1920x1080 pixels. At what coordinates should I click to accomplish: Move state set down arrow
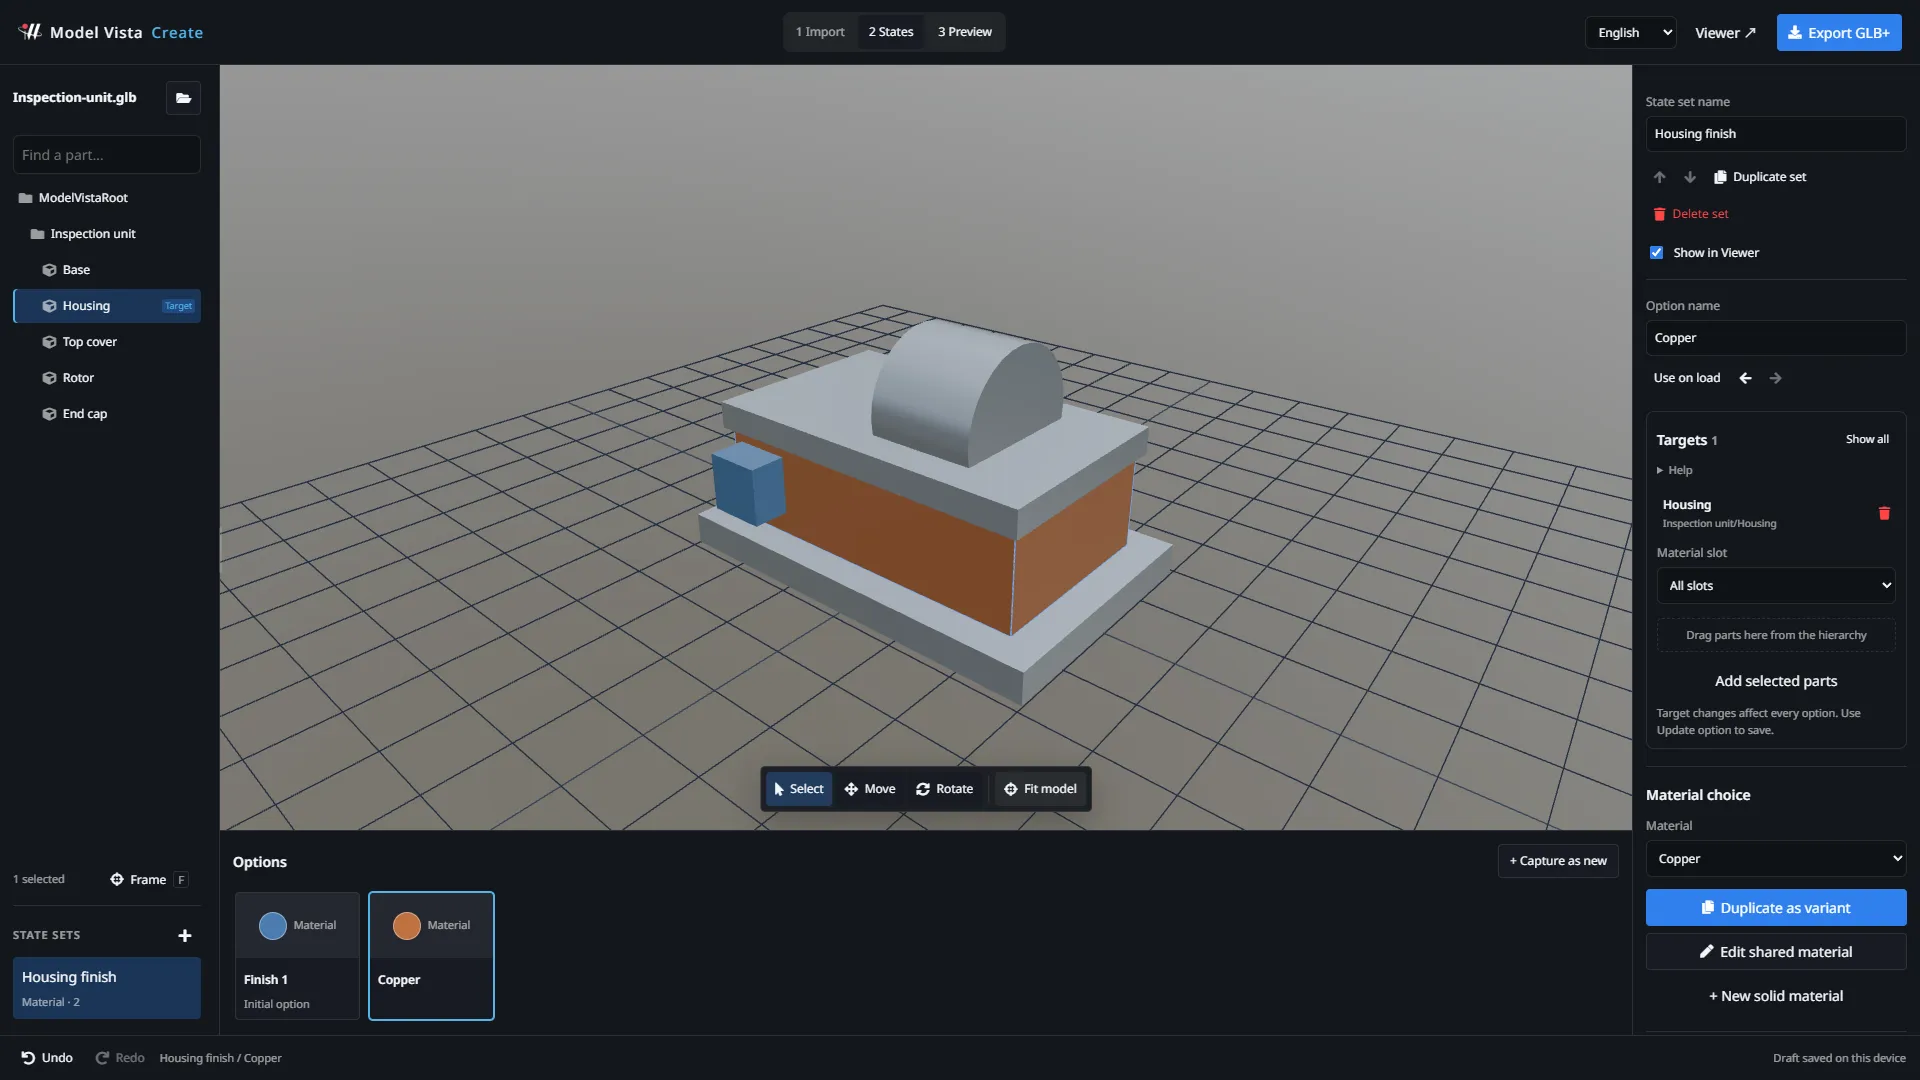[x=1689, y=177]
